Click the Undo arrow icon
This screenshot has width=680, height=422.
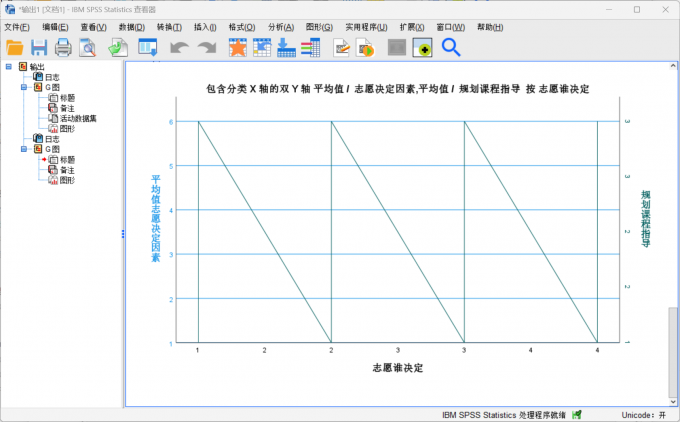[x=179, y=47]
